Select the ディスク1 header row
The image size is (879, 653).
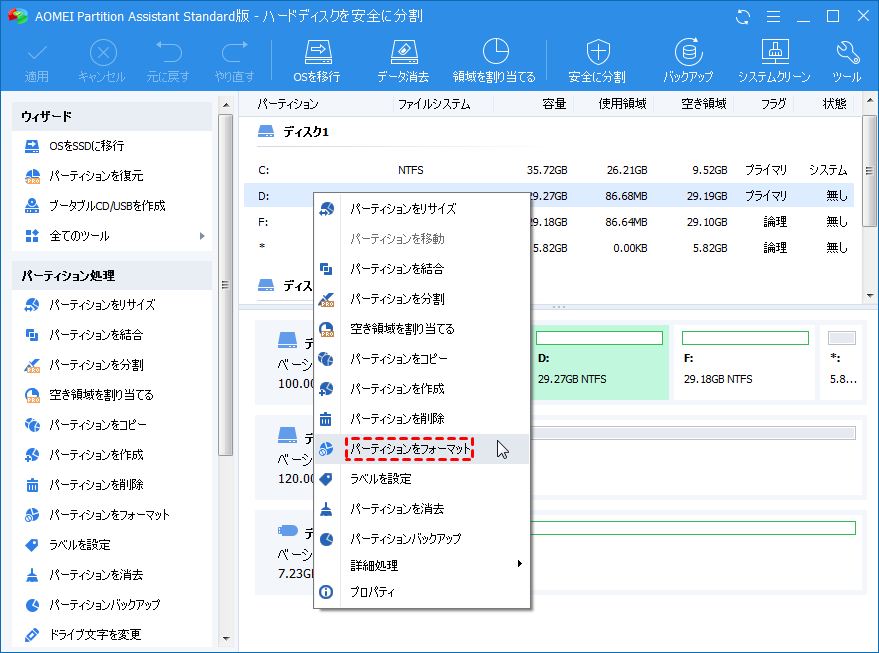pos(549,132)
